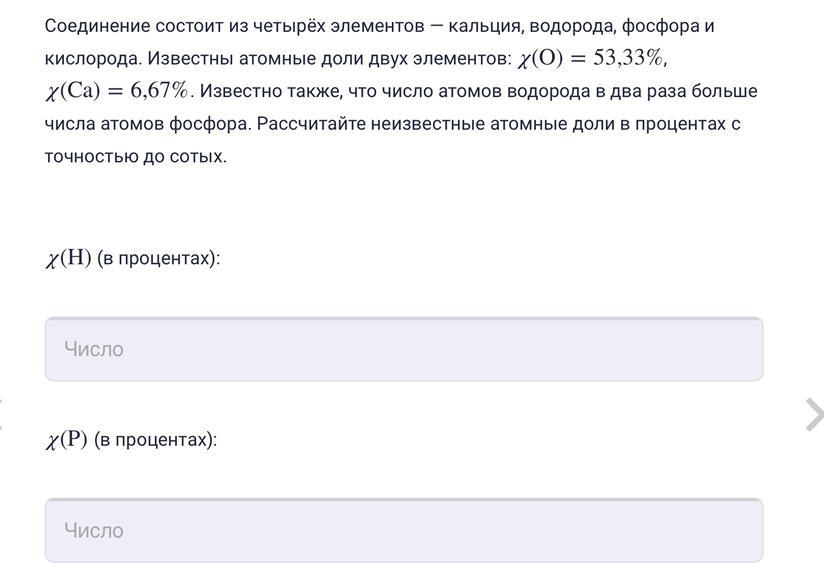Click the word 'Соединение' in problem text
The width and height of the screenshot is (824, 576).
click(x=97, y=25)
